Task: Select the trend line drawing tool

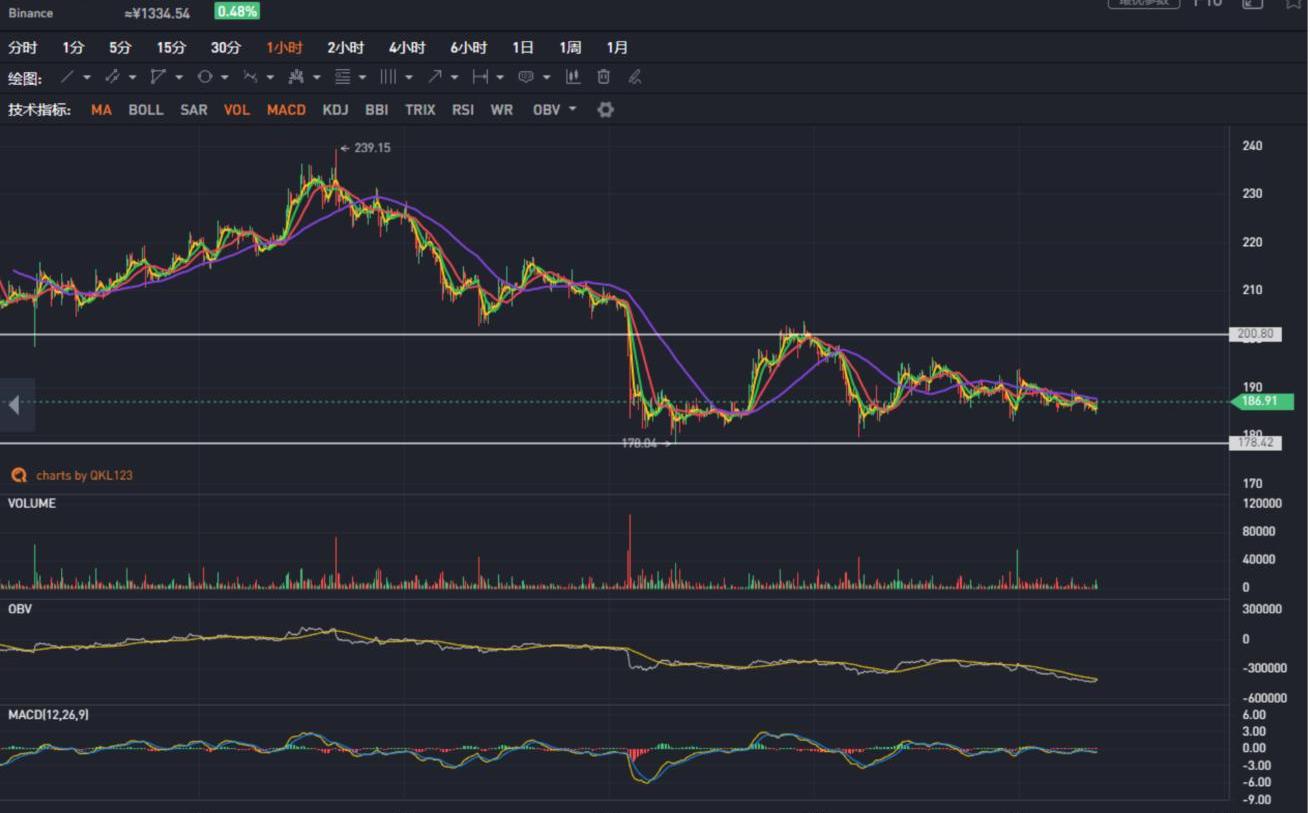Action: click(x=67, y=77)
